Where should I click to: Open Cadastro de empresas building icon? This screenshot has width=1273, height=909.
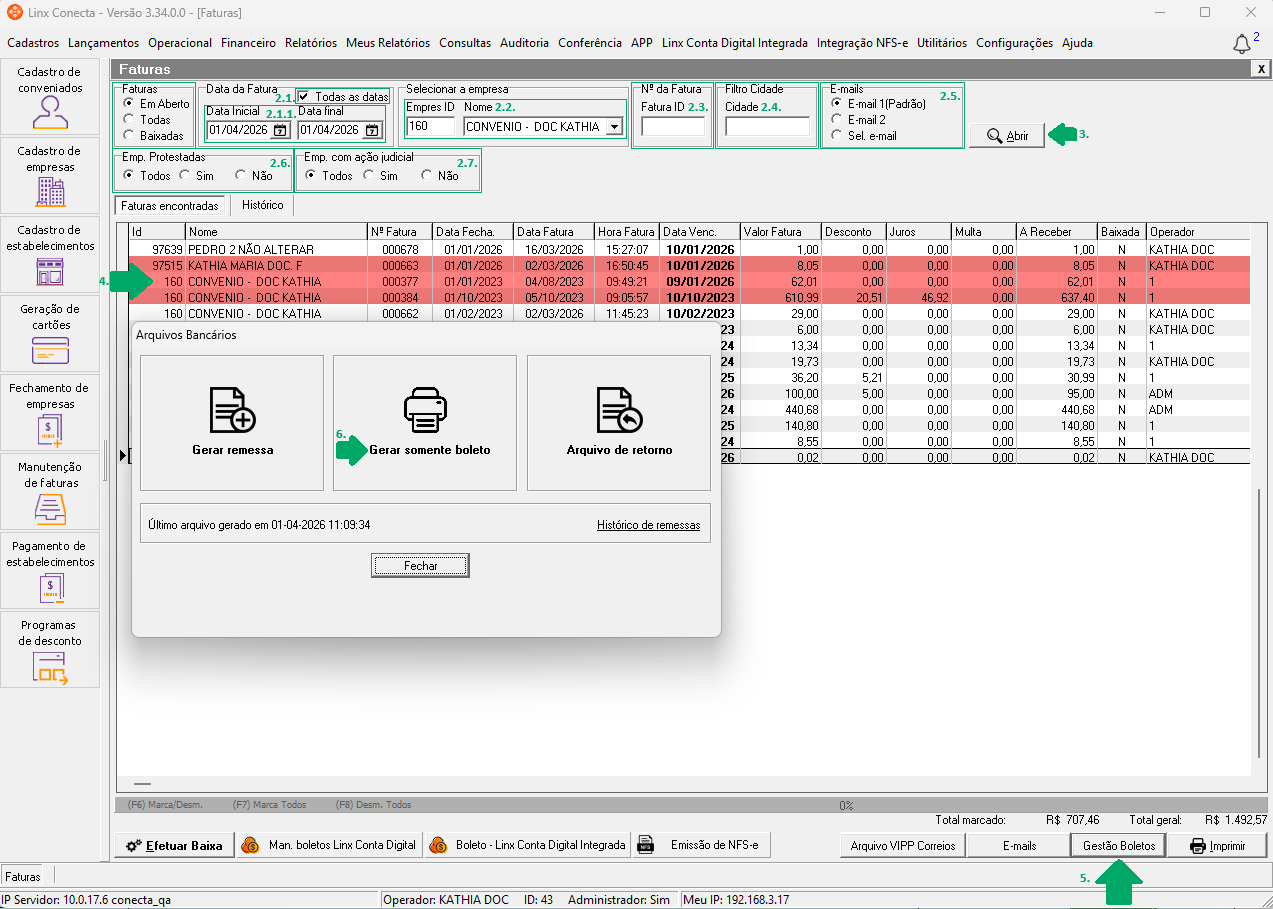pyautogui.click(x=50, y=191)
